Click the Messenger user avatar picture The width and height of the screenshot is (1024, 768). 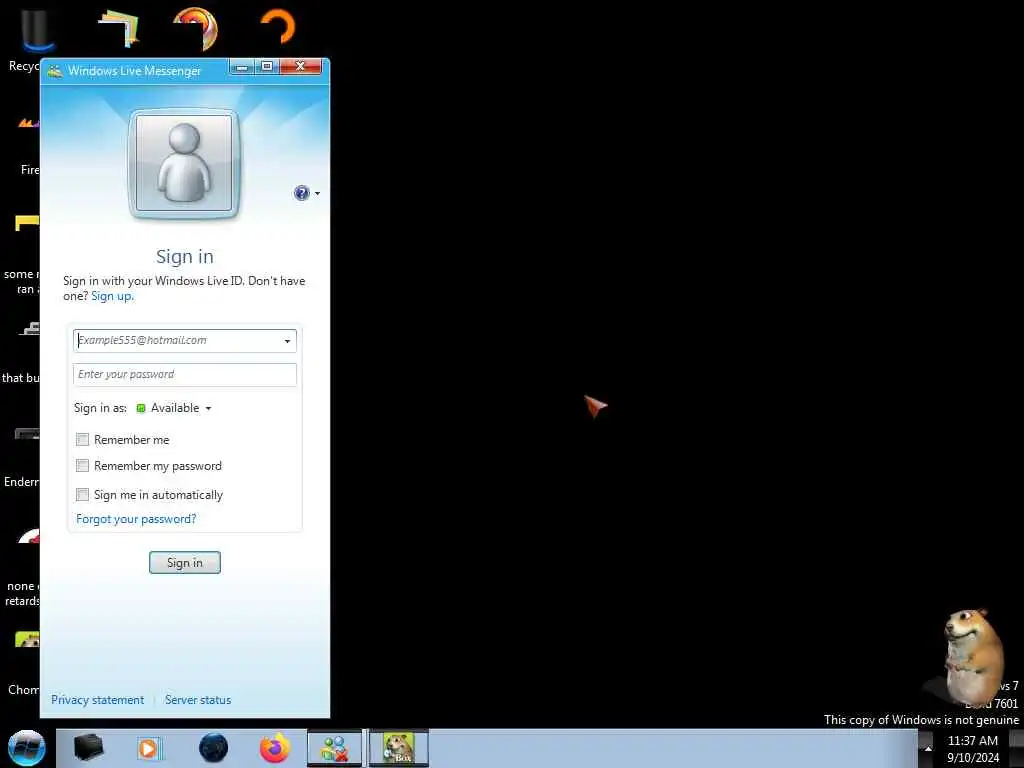184,163
